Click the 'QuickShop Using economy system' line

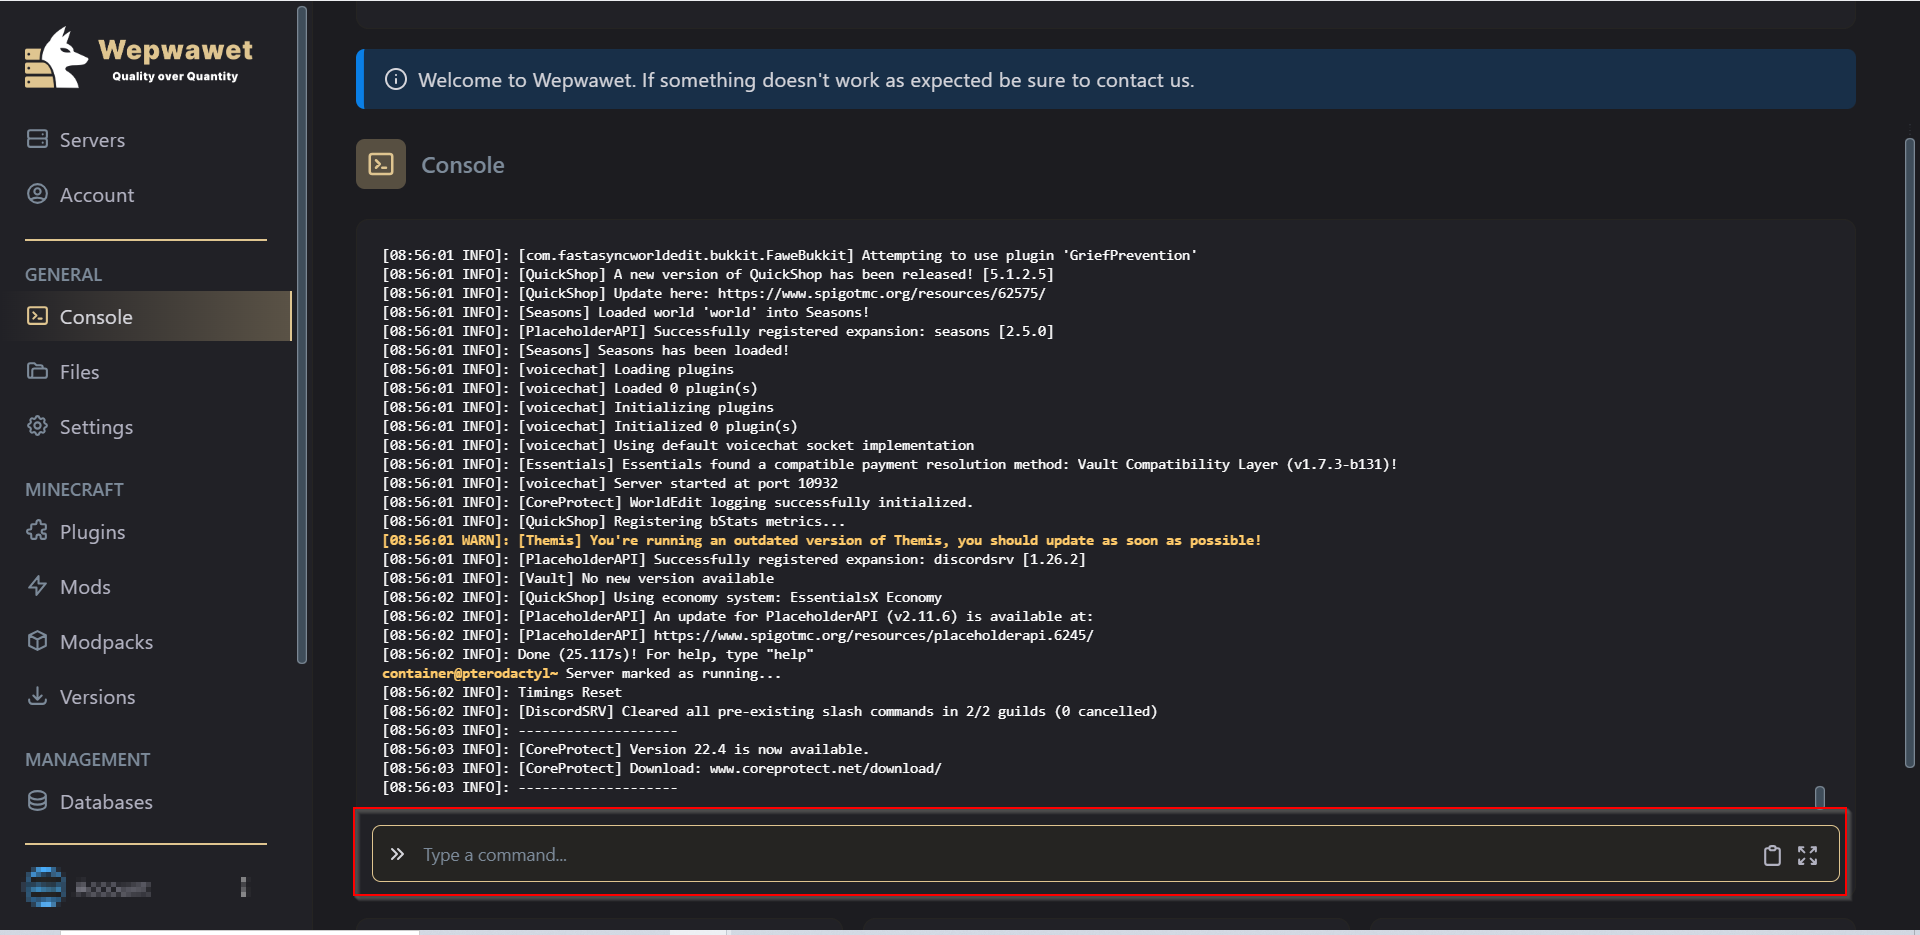[x=662, y=597]
